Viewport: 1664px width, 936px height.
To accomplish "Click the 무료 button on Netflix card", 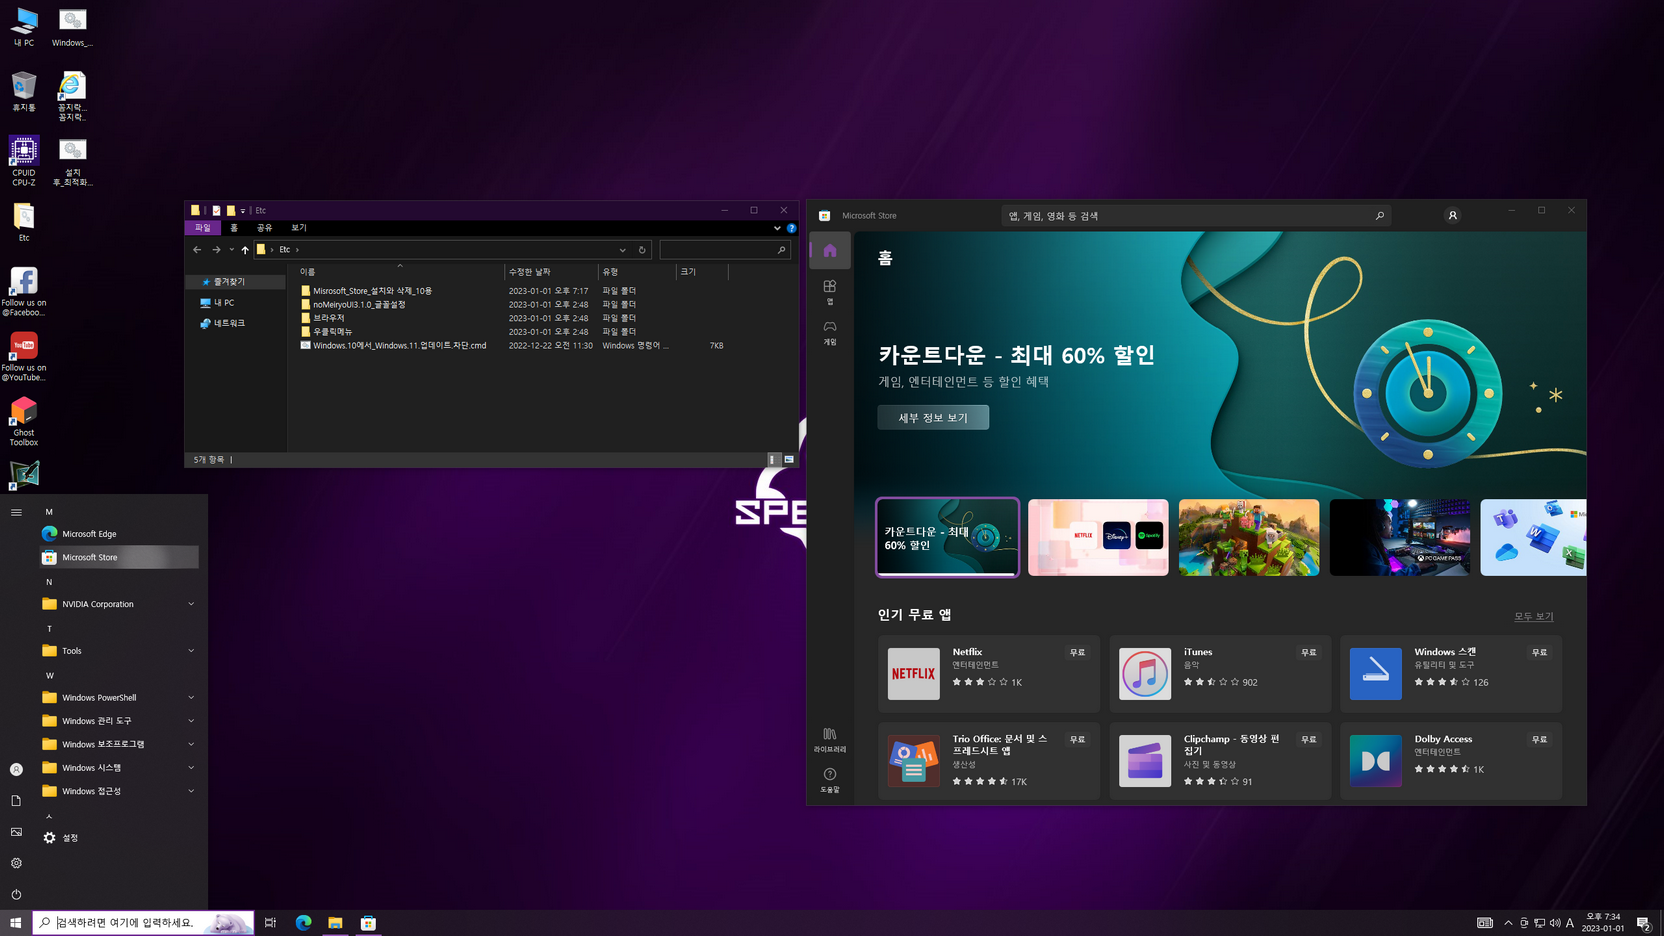I will [x=1077, y=652].
